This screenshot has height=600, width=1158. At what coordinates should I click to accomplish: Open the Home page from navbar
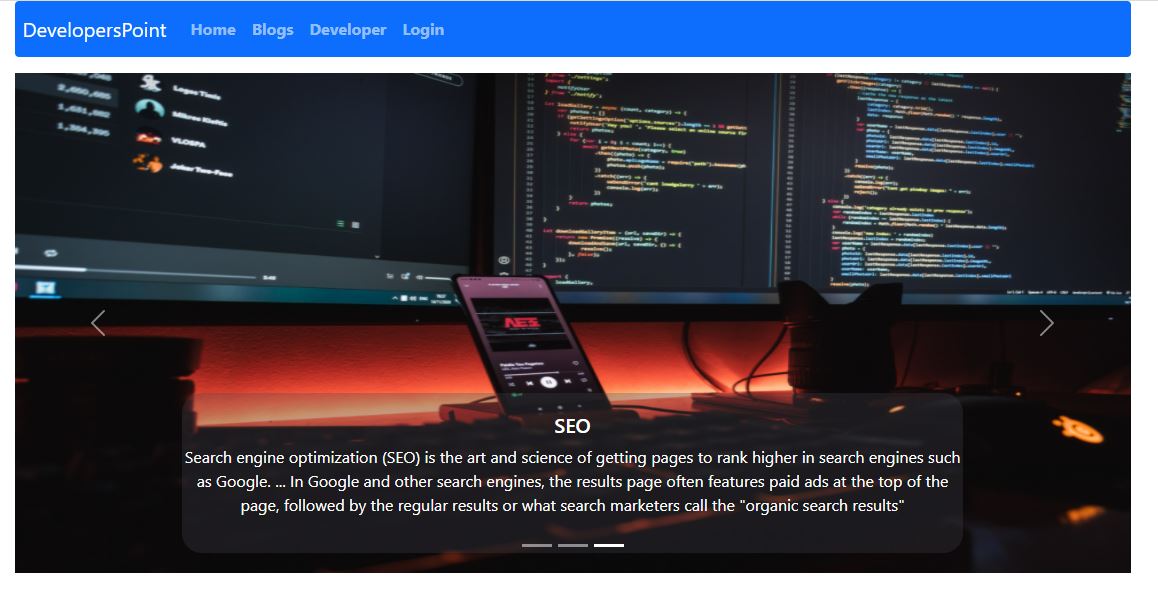point(213,30)
